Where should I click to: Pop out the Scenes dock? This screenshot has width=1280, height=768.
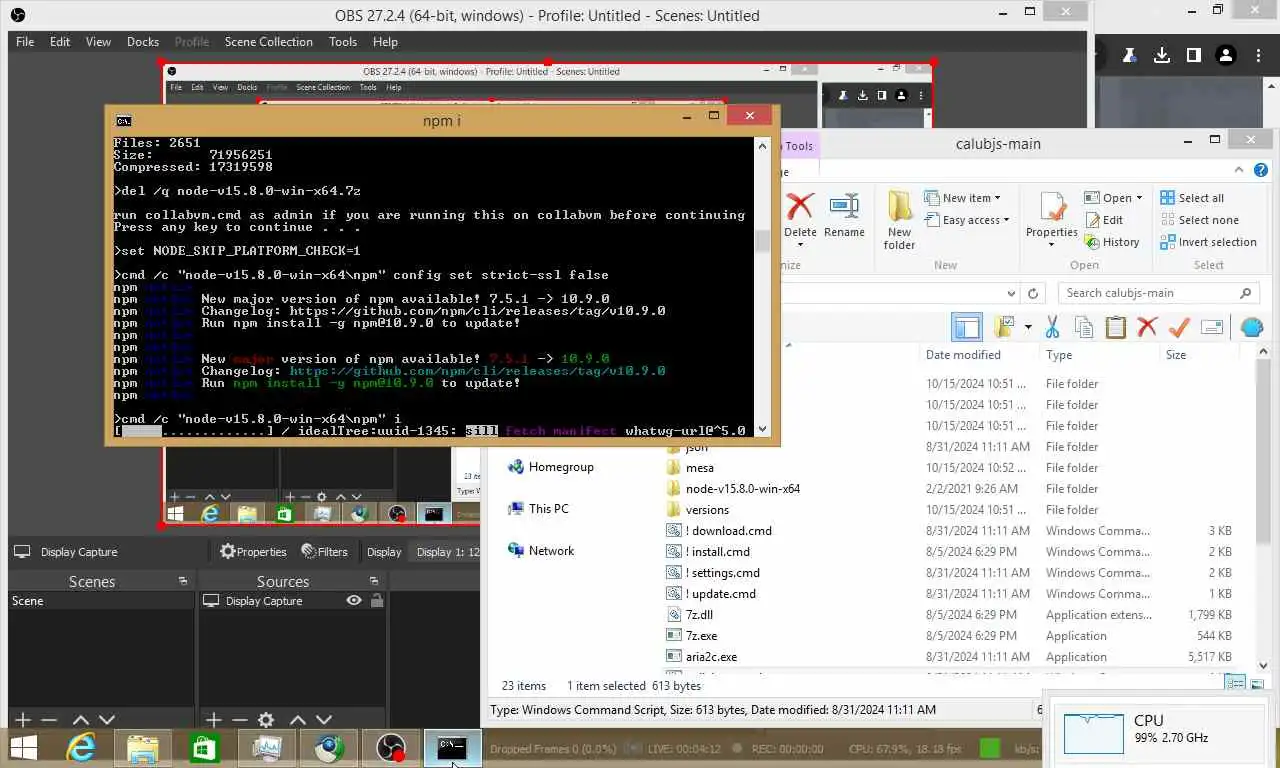(183, 581)
